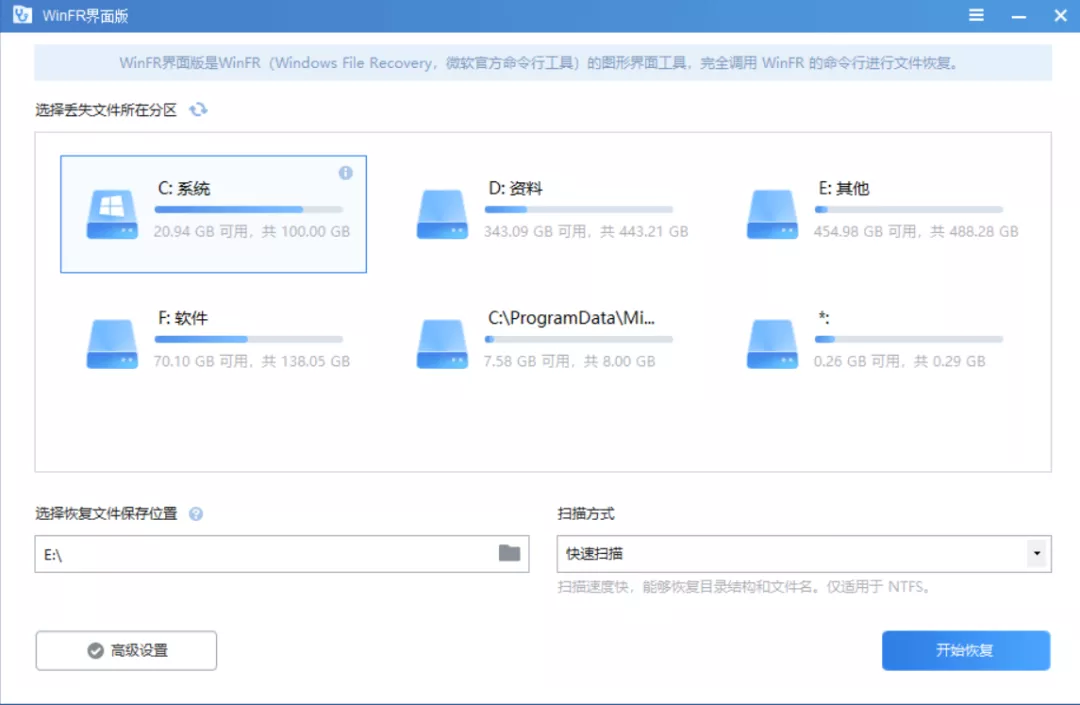Click E: 其他 usage bar
This screenshot has height=705, width=1080.
tap(908, 209)
